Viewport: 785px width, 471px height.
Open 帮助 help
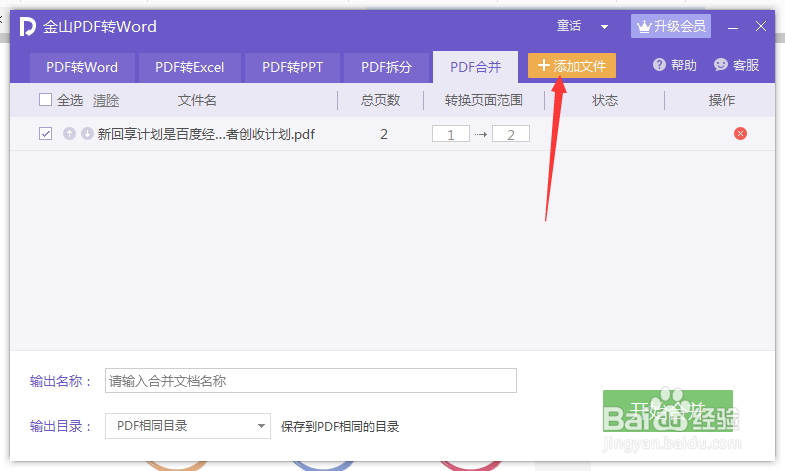tap(674, 65)
